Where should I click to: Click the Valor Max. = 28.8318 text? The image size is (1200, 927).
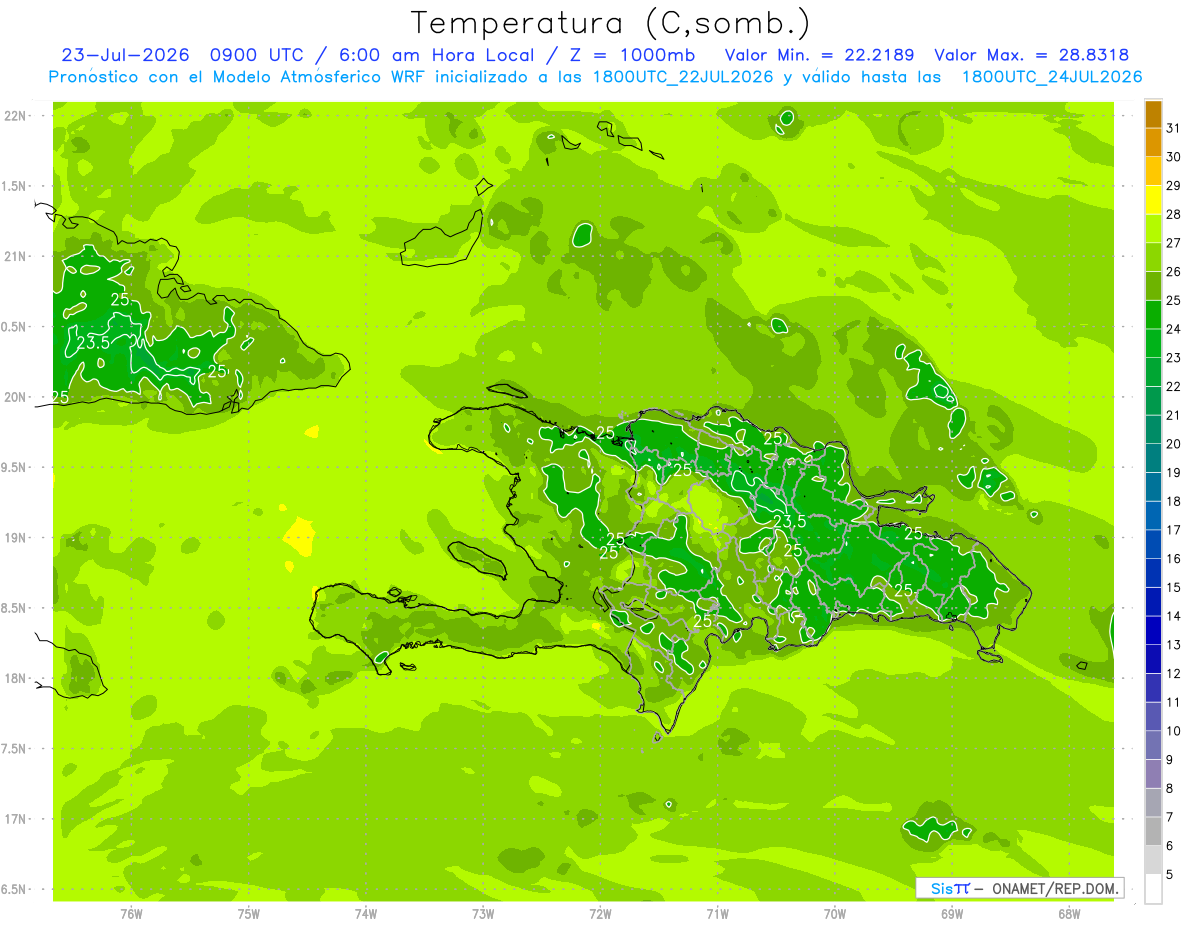coord(1031,55)
